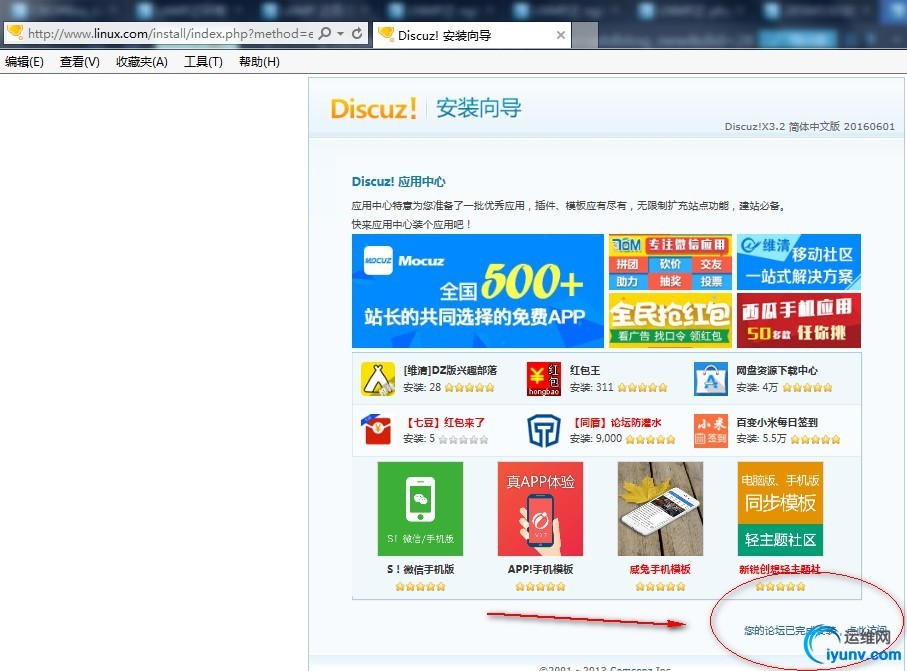This screenshot has height=671, width=907.
Task: Open the 收藏夹(A) menu
Action: pos(142,61)
